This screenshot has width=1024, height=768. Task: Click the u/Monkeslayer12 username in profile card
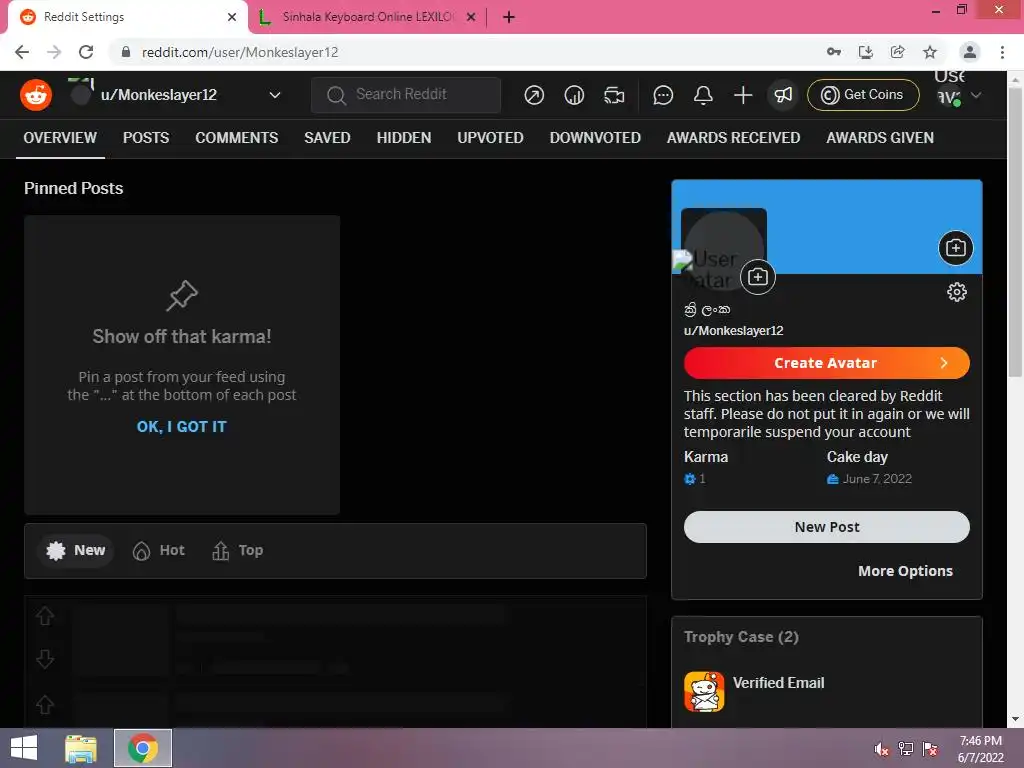point(733,330)
